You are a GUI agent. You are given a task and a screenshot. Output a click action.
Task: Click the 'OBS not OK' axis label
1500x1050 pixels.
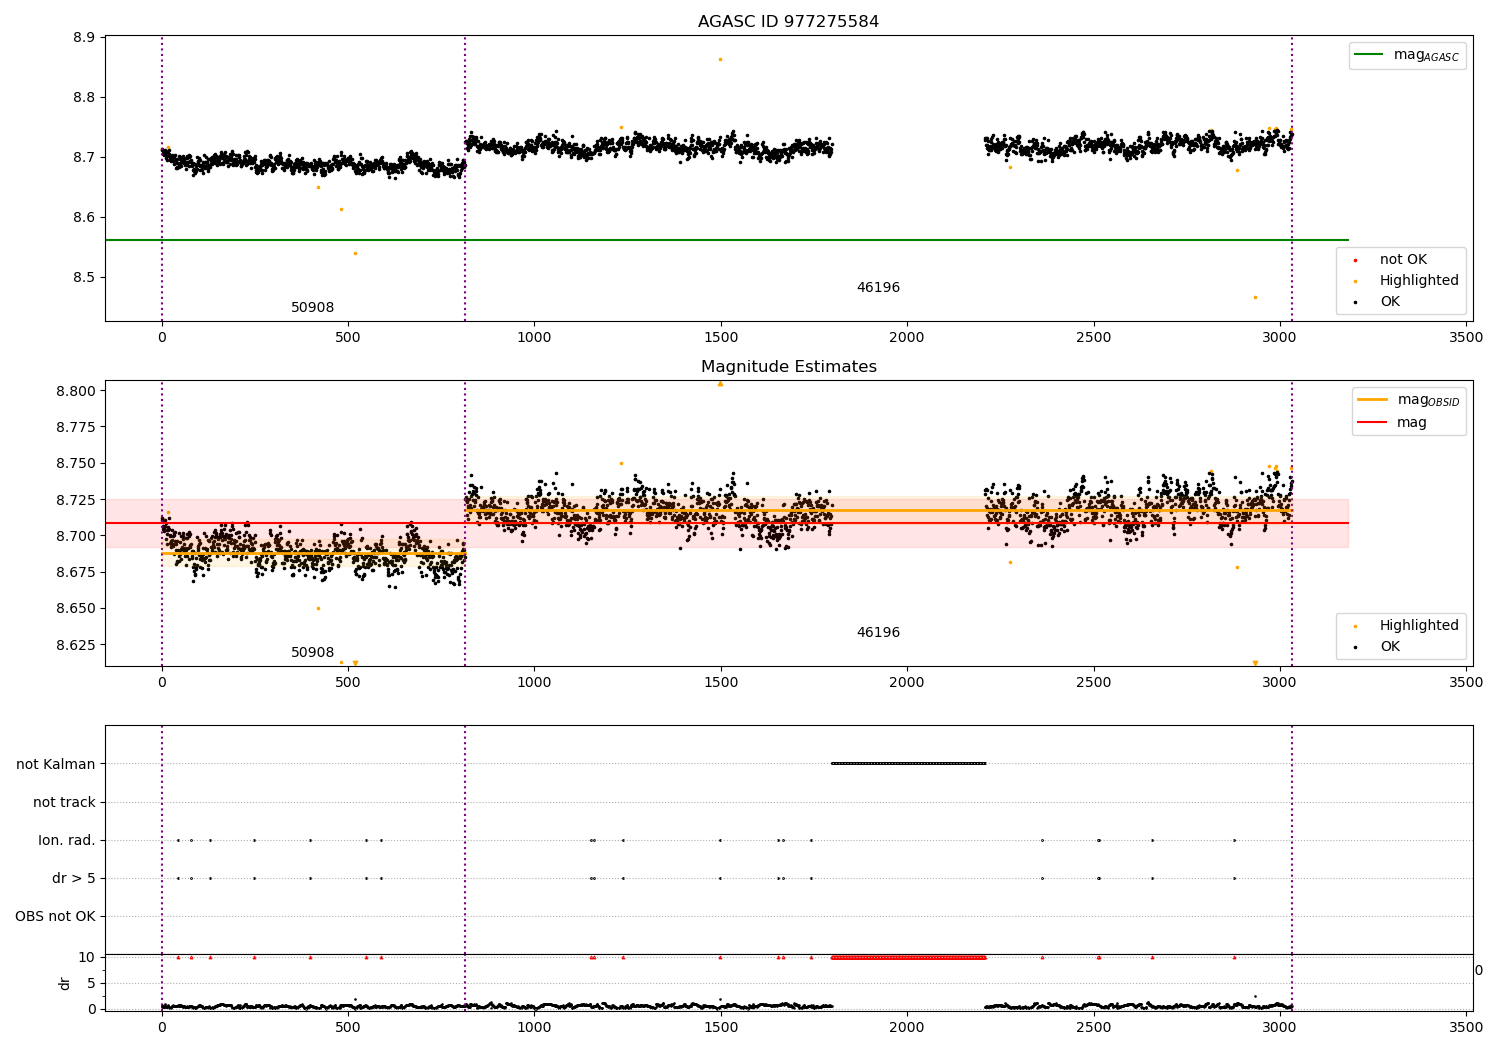[x=55, y=916]
